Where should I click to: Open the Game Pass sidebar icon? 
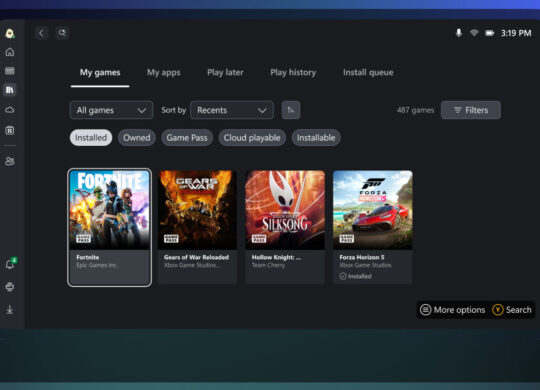[10, 71]
